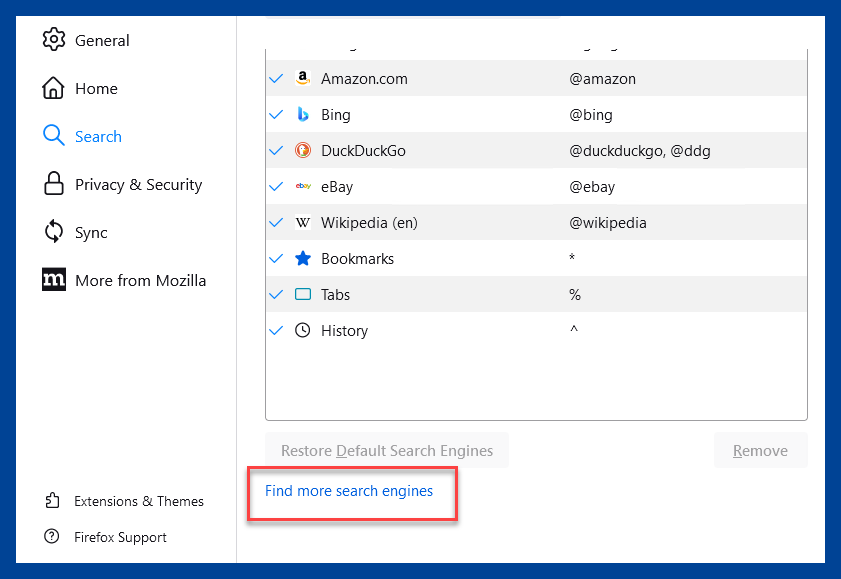This screenshot has width=841, height=579.
Task: Click the Home house icon
Action: pos(53,88)
